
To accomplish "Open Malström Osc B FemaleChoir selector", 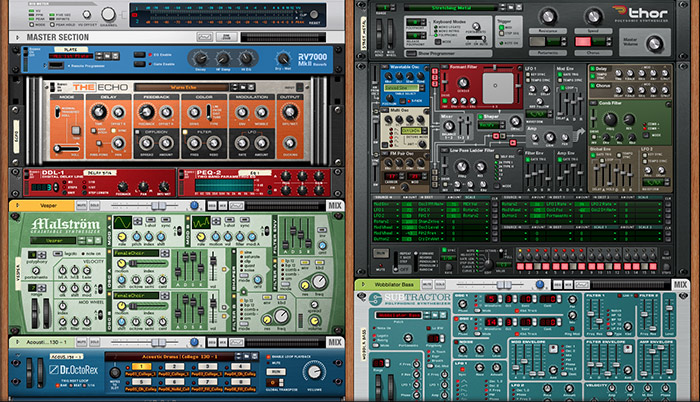I will 135,295.
